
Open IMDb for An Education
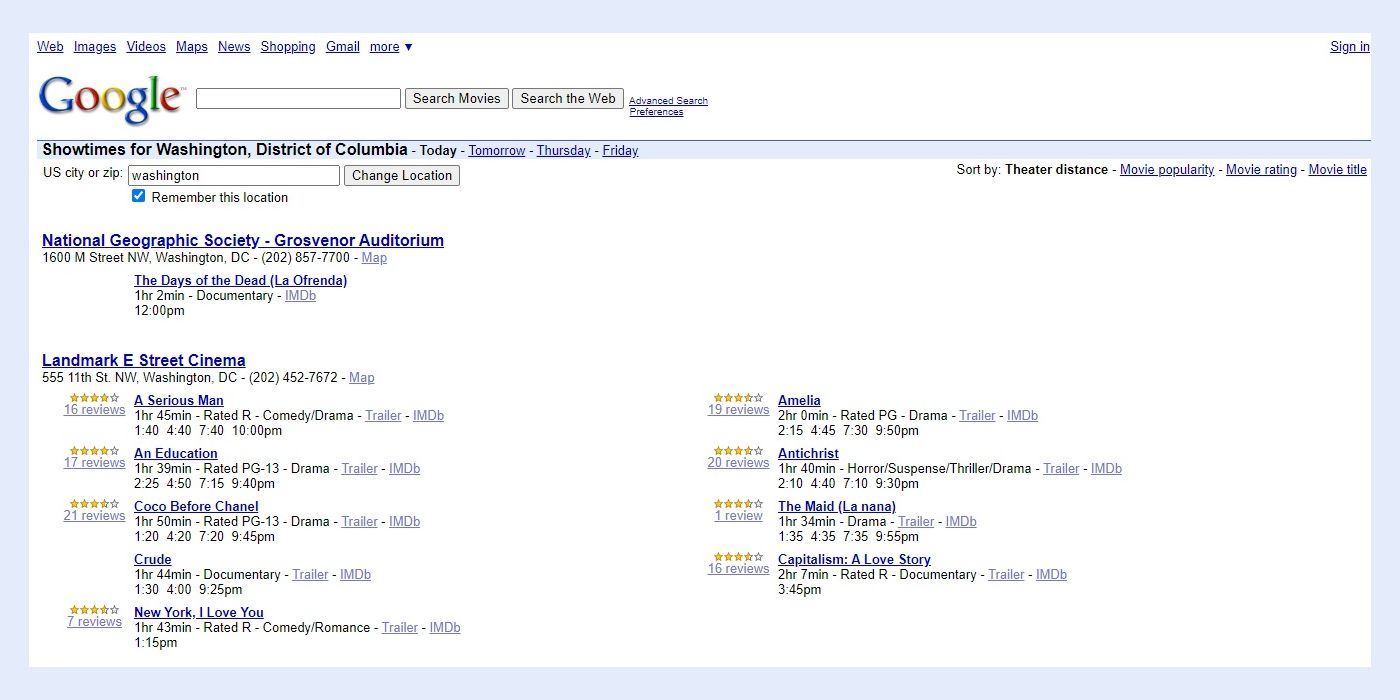404,469
